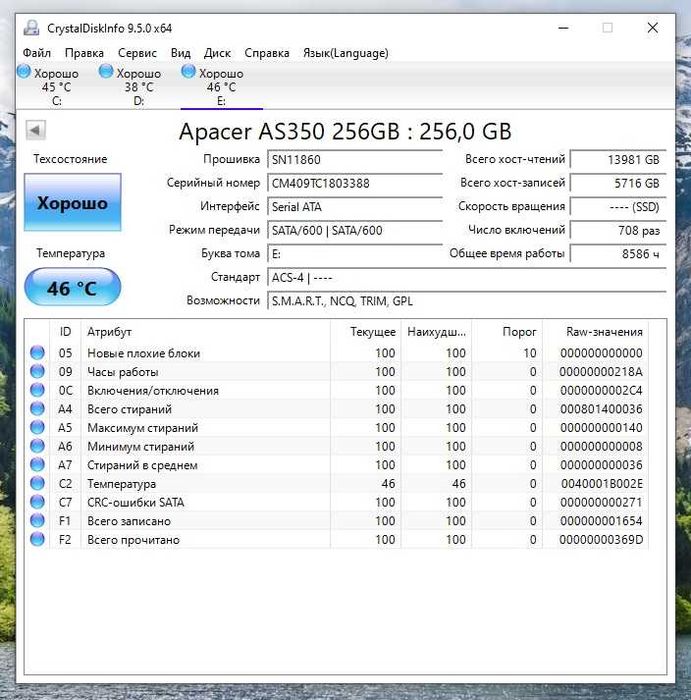Click the Raw-значения column header
Image resolution: width=691 pixels, height=700 pixels.
pyautogui.click(x=595, y=332)
